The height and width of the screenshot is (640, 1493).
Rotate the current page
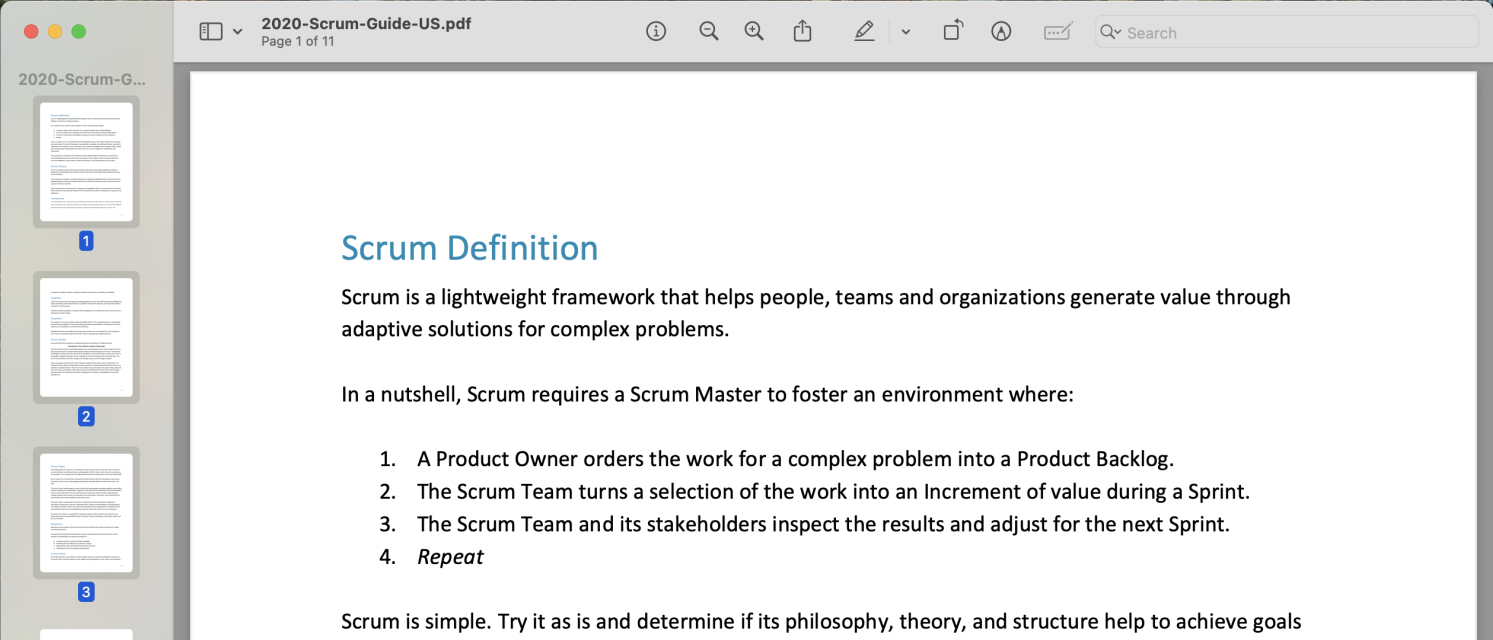pyautogui.click(x=952, y=31)
